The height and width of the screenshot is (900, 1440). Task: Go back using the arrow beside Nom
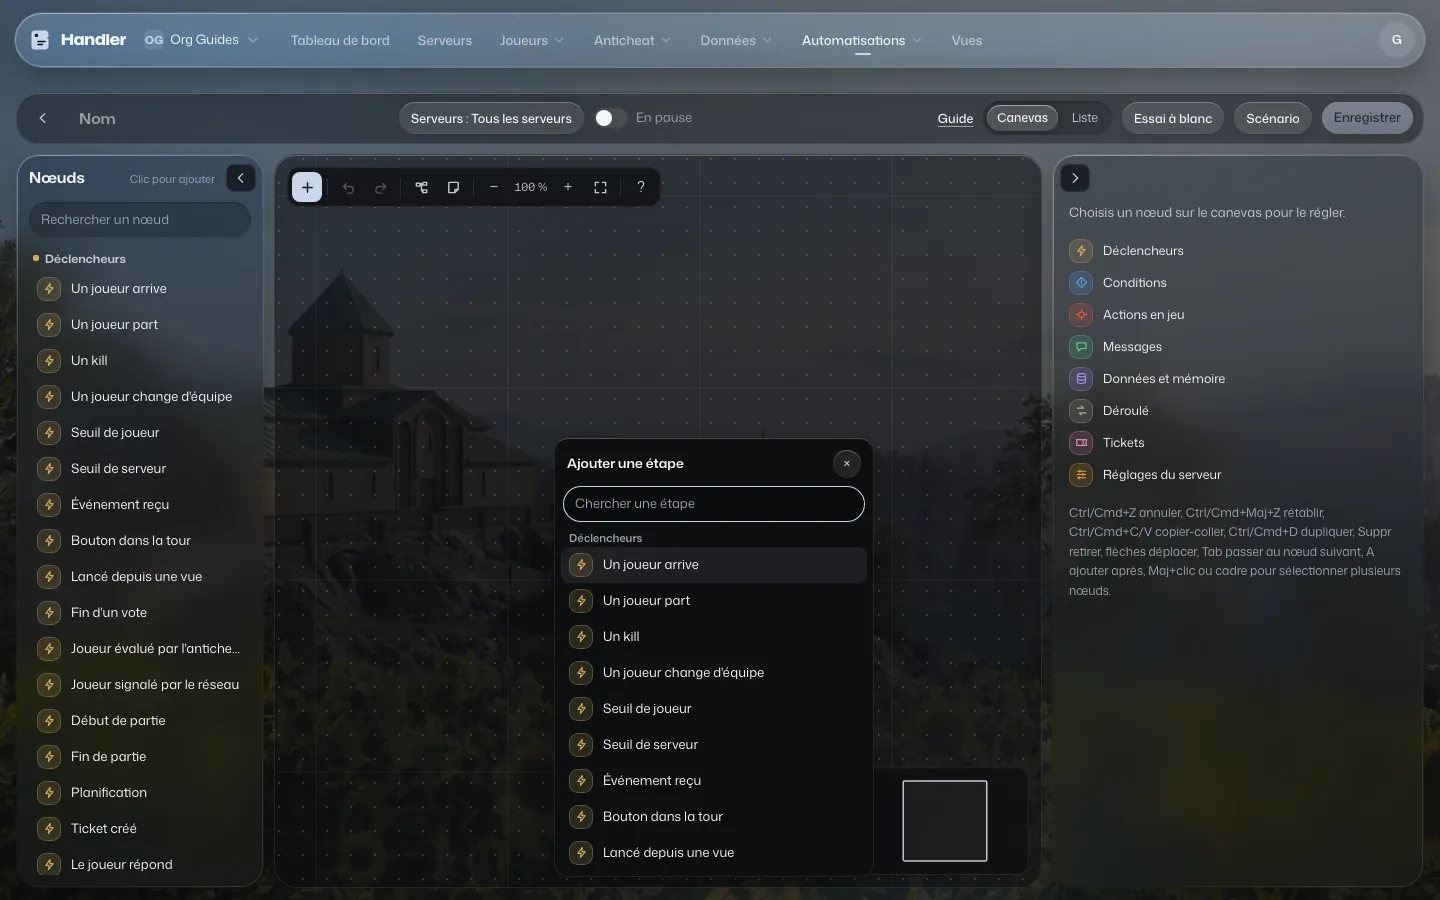pos(43,118)
